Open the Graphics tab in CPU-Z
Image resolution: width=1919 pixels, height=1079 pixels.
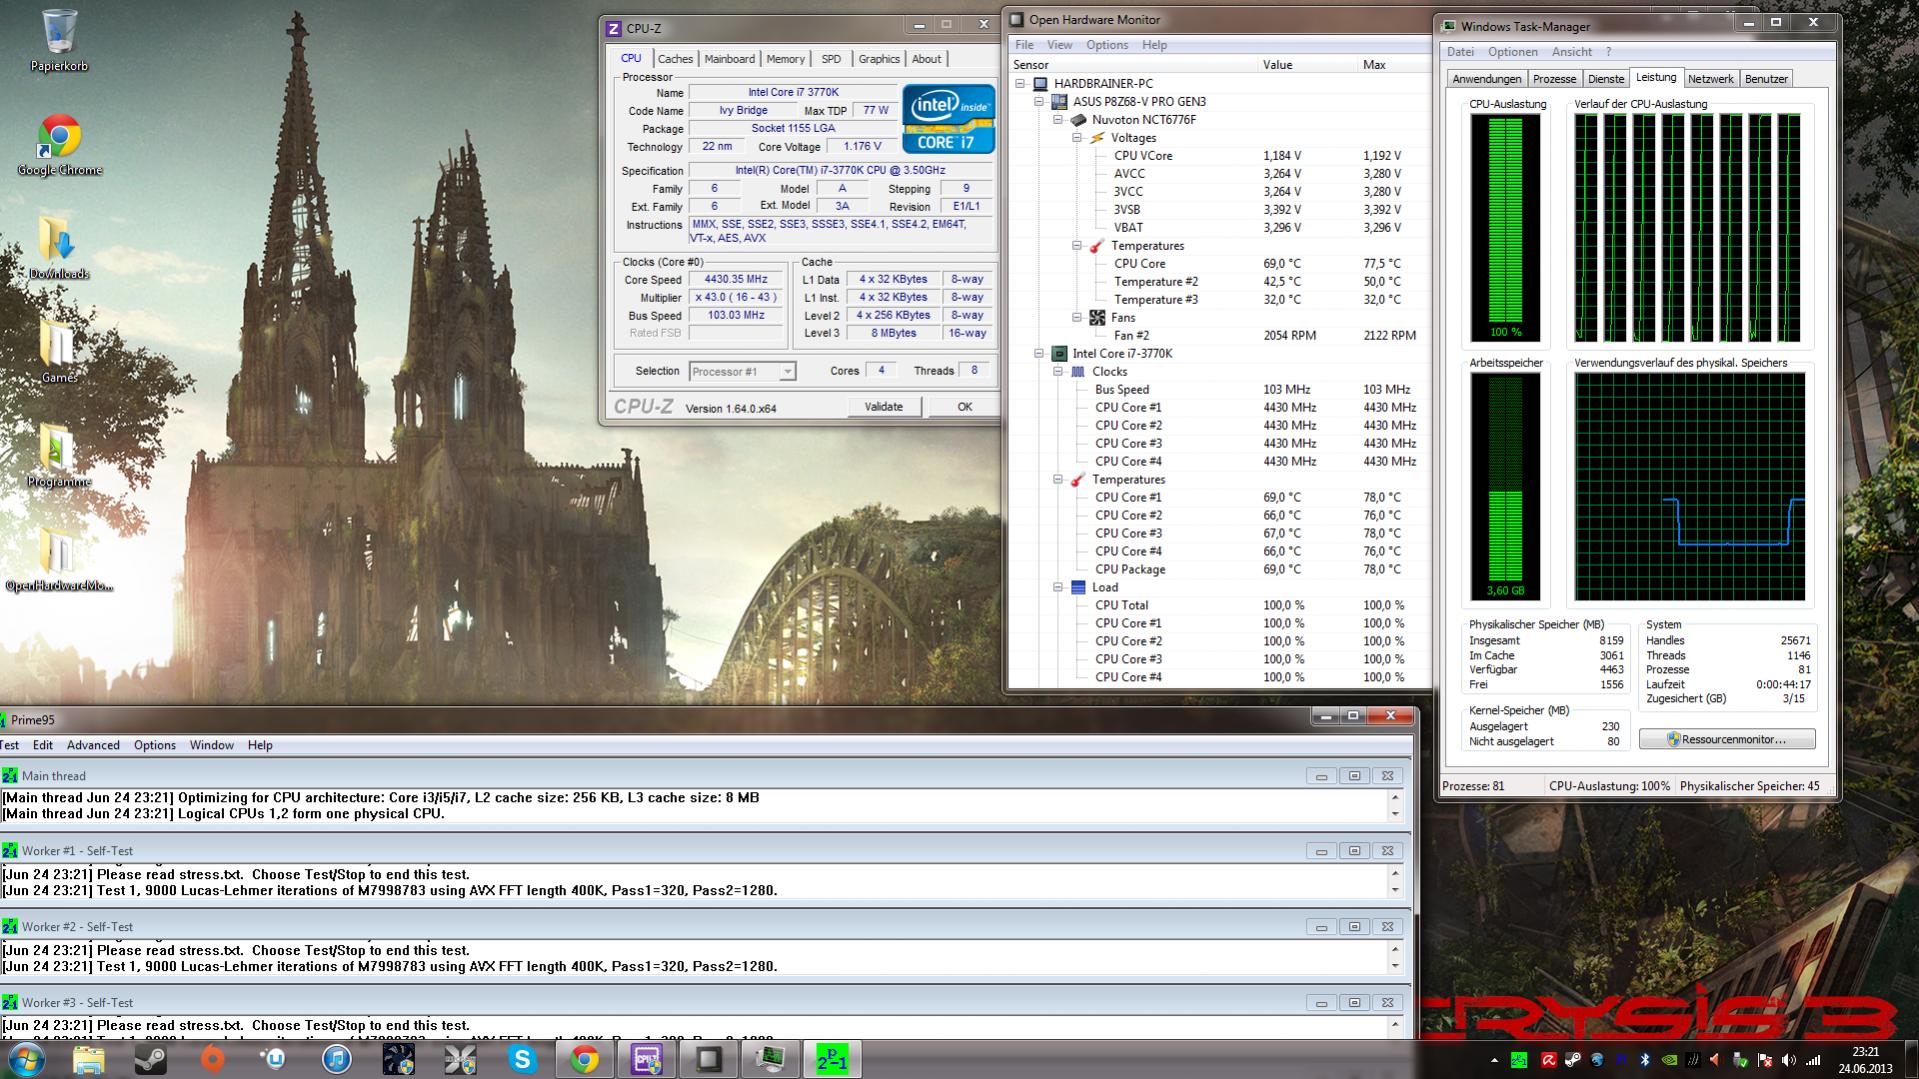879,59
